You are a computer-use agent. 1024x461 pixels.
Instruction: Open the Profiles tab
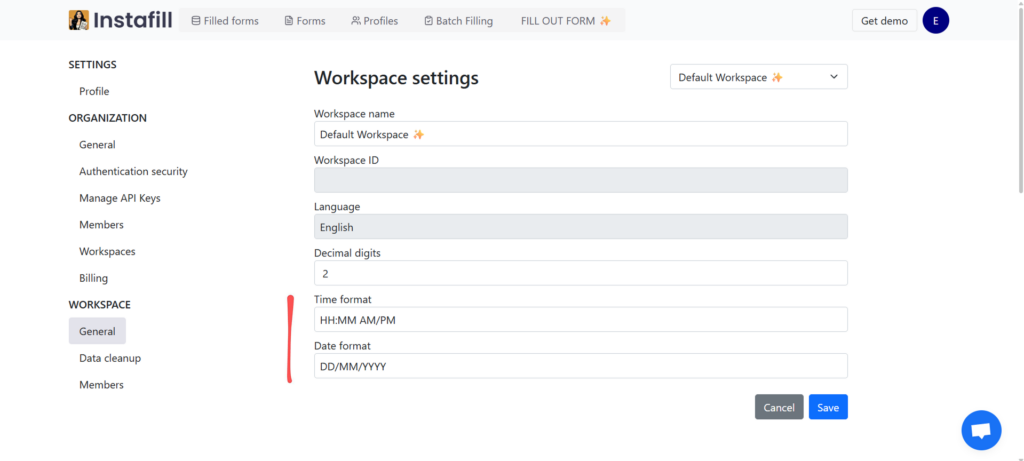coord(374,20)
